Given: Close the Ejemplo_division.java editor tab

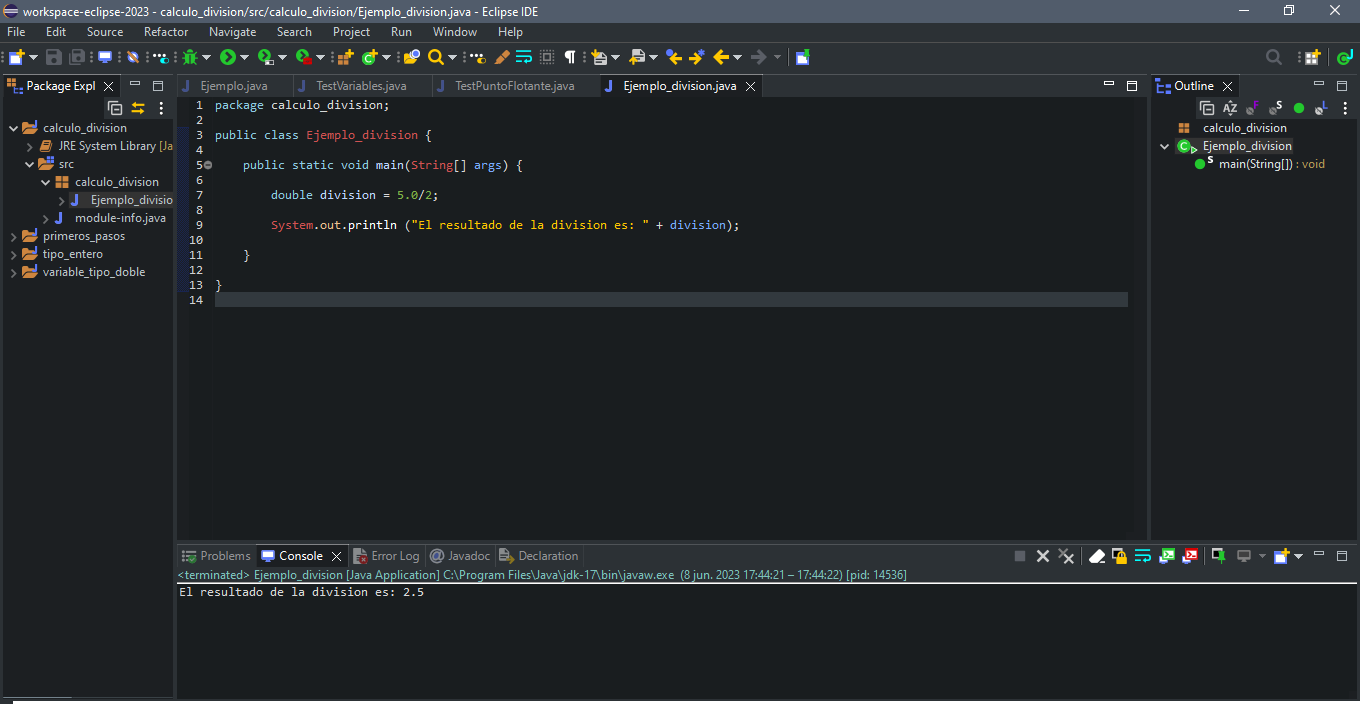Looking at the screenshot, I should [750, 86].
